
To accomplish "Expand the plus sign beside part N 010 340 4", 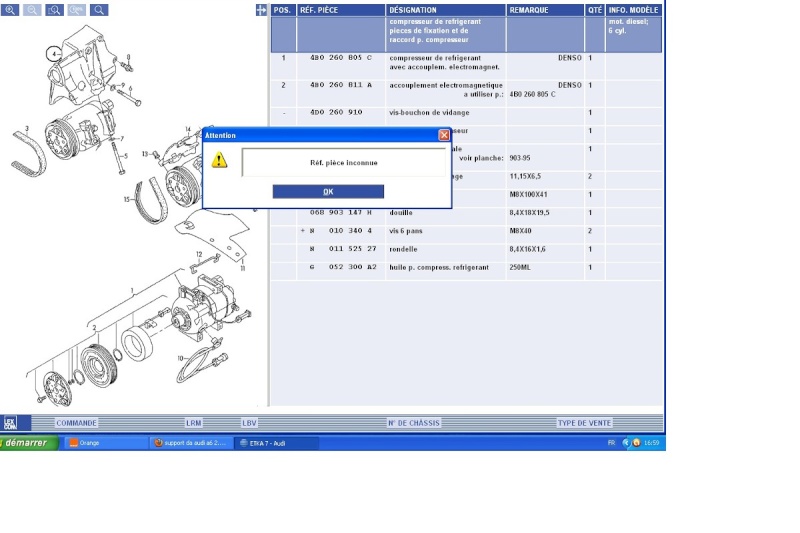I will tap(302, 231).
